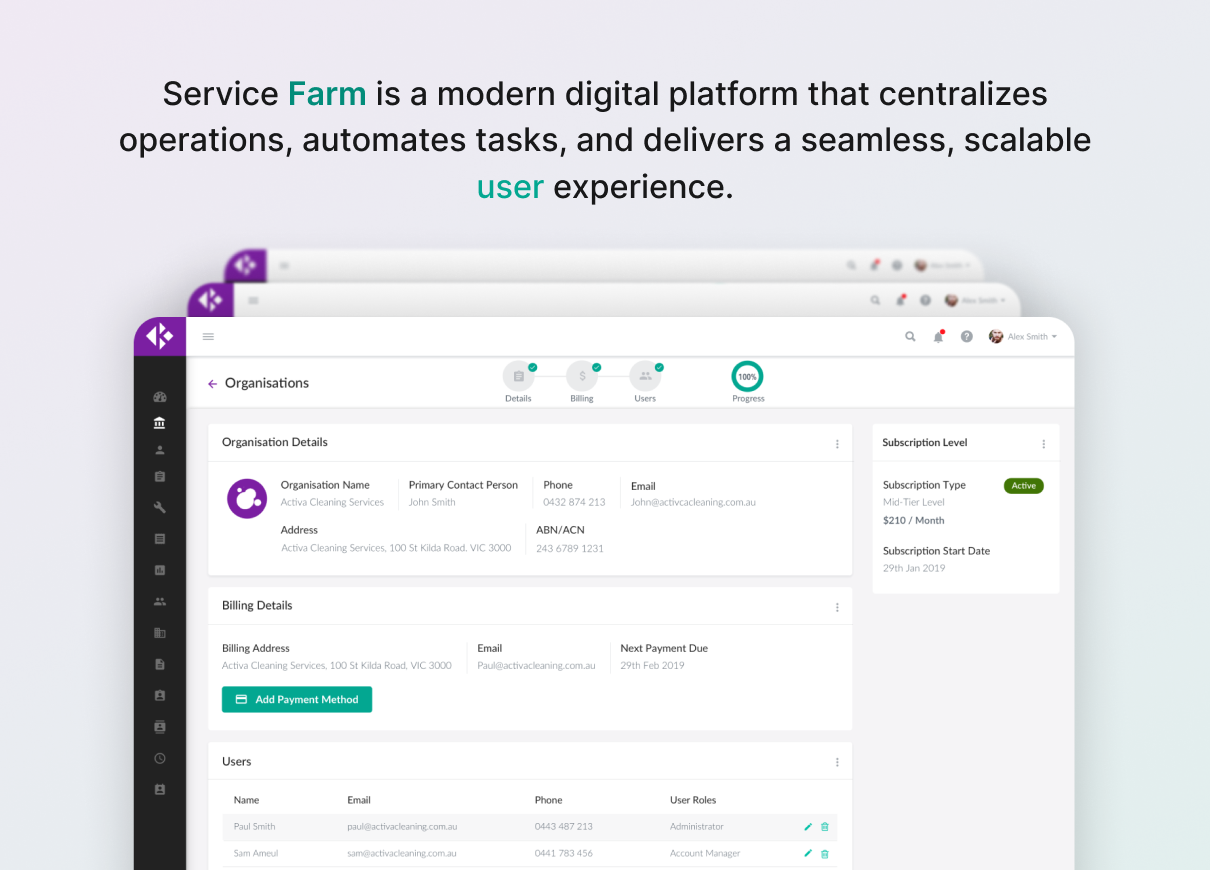Click the Phone column header in Users table
Screen dimensions: 1210x870
point(548,800)
